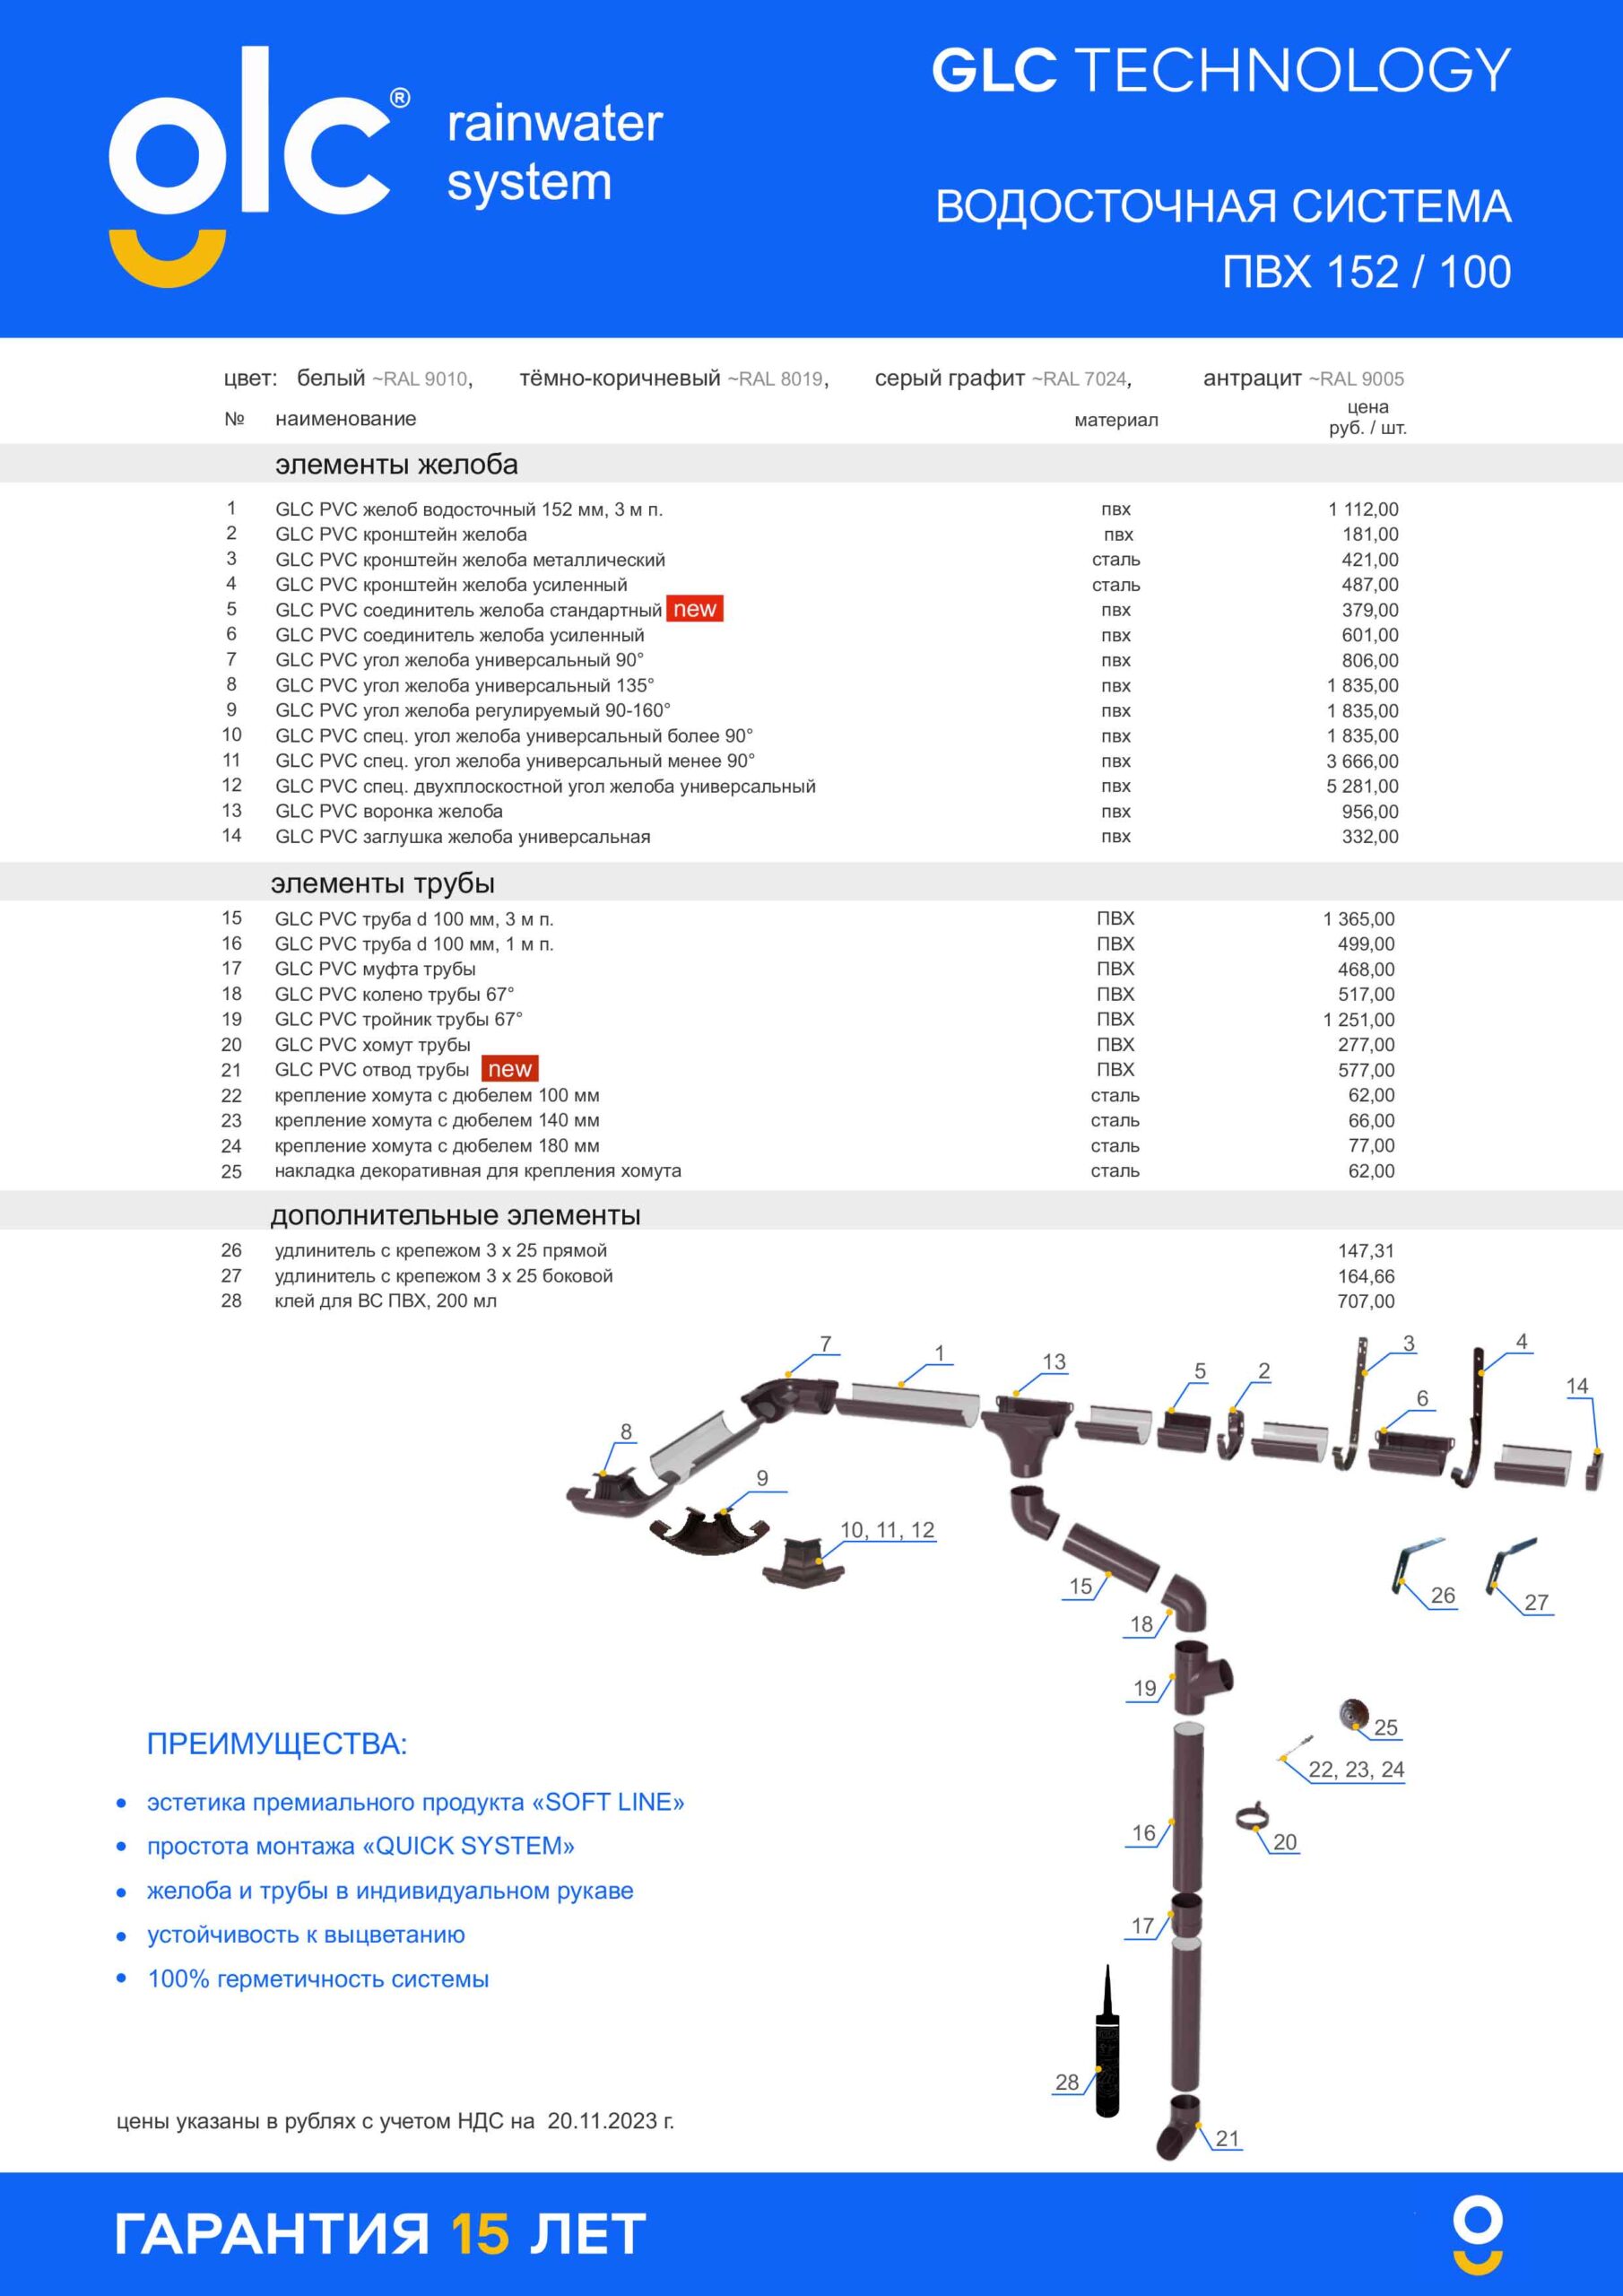Screen dimensions: 1623x2296
Task: Click price '5 281,00'
Action: pyautogui.click(x=1363, y=786)
